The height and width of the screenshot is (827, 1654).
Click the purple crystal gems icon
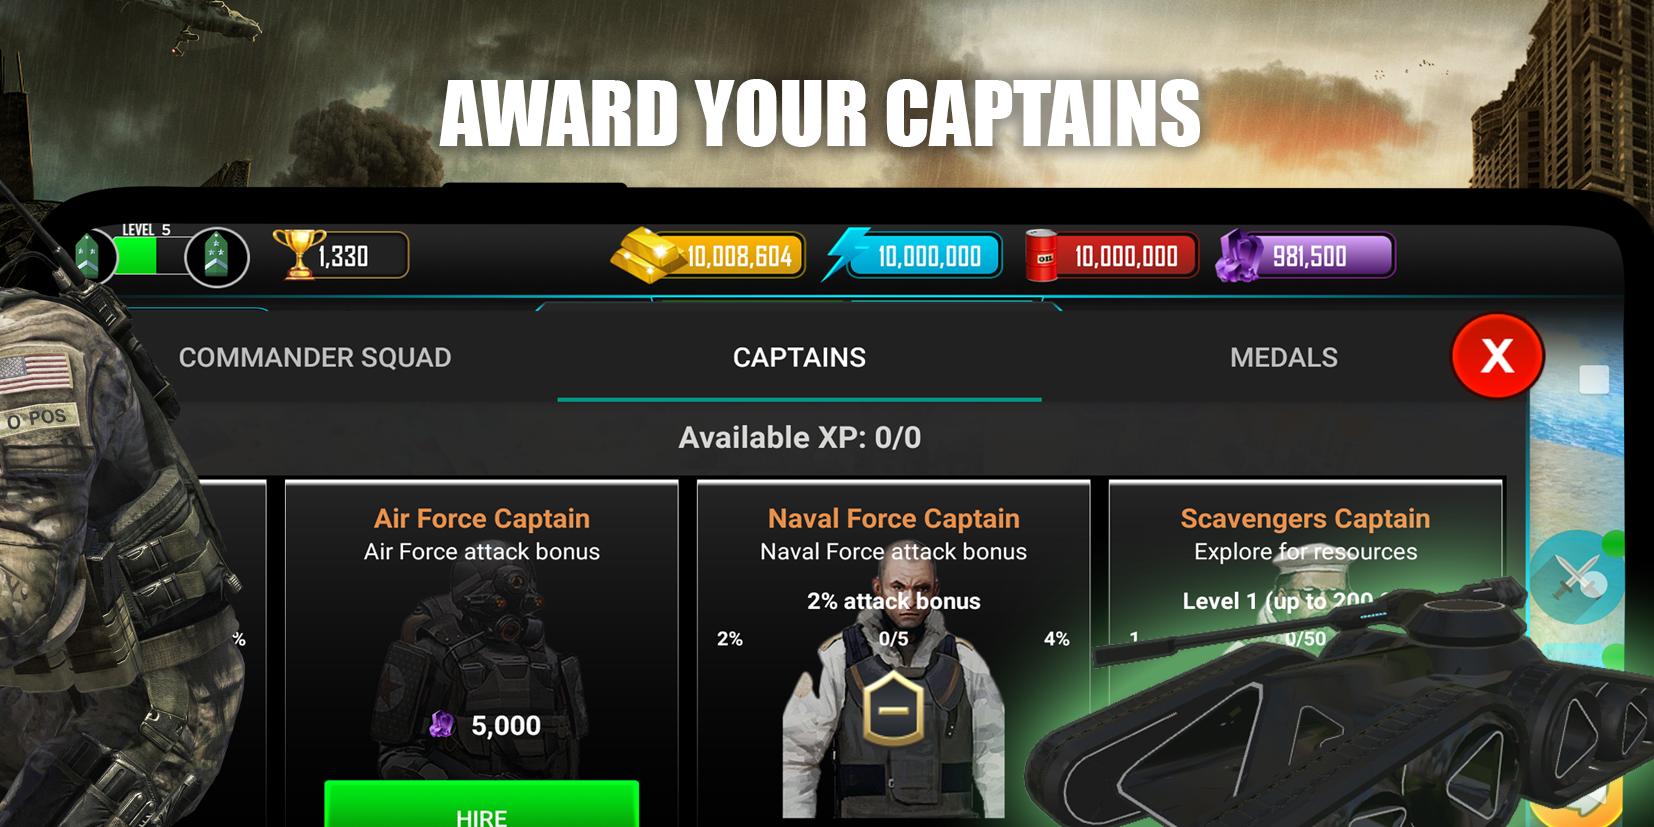pyautogui.click(x=1240, y=256)
